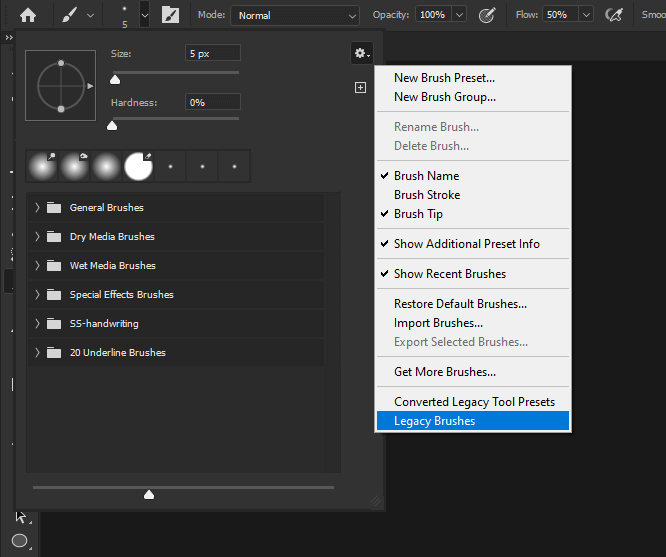
Task: Toggle the Brush Name display option
Action: click(x=426, y=176)
